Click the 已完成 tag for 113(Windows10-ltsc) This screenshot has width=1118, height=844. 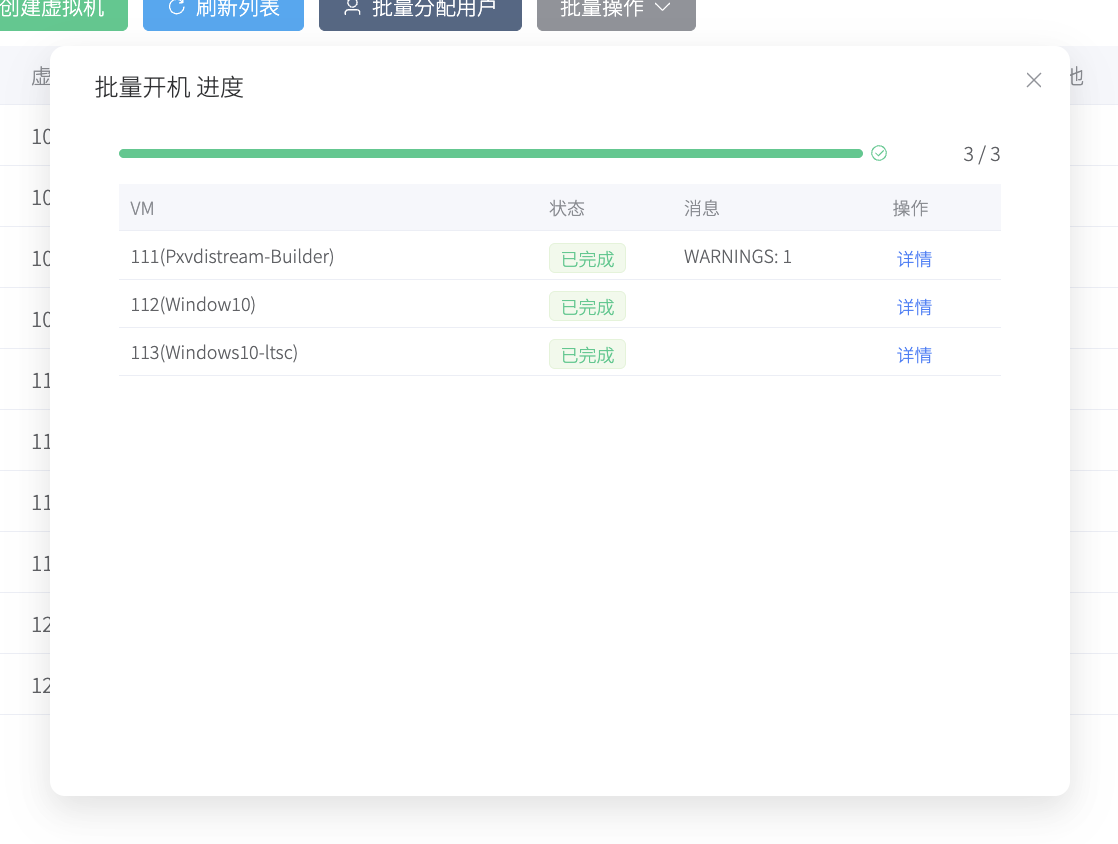pyautogui.click(x=588, y=354)
